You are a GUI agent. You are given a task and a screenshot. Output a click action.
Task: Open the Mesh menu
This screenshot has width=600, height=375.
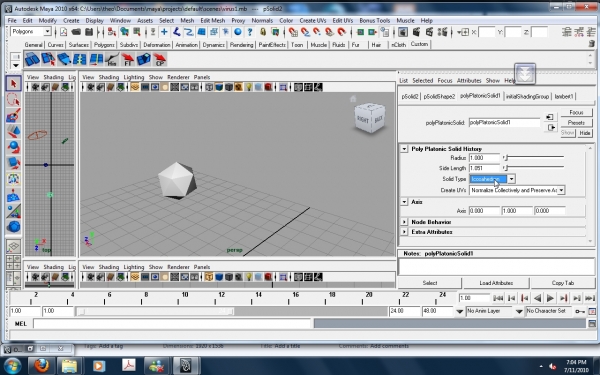(x=187, y=20)
